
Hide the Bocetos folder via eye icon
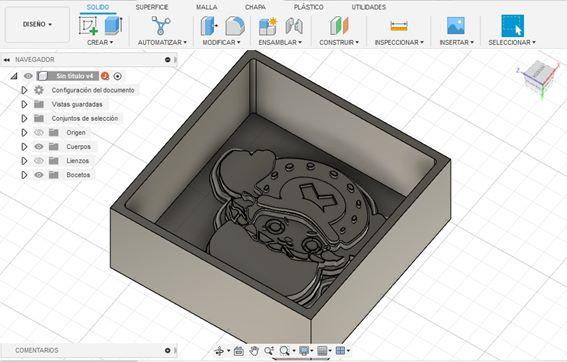(x=39, y=175)
